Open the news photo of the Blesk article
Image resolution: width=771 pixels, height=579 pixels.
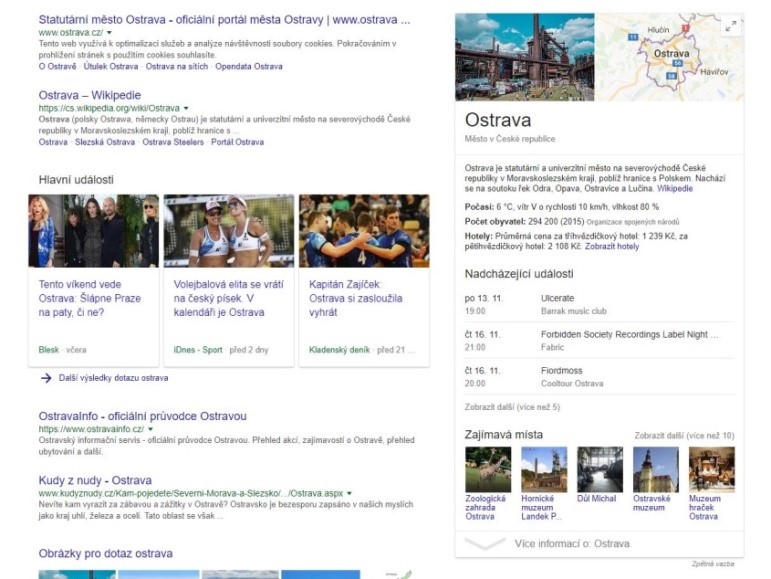(x=93, y=231)
